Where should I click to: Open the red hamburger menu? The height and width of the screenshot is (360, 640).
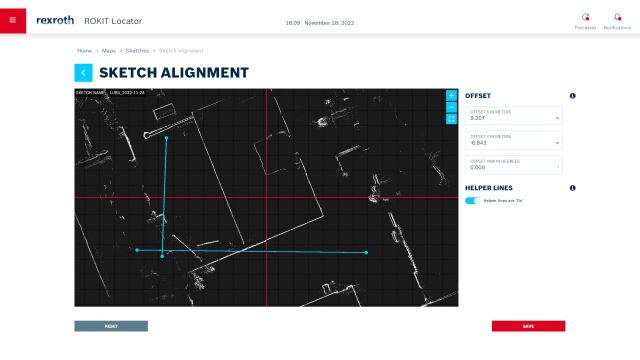(13, 20)
